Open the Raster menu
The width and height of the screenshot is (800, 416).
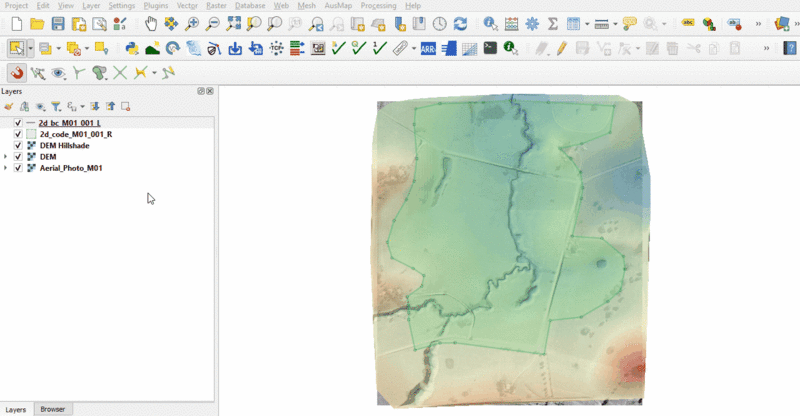tap(216, 6)
